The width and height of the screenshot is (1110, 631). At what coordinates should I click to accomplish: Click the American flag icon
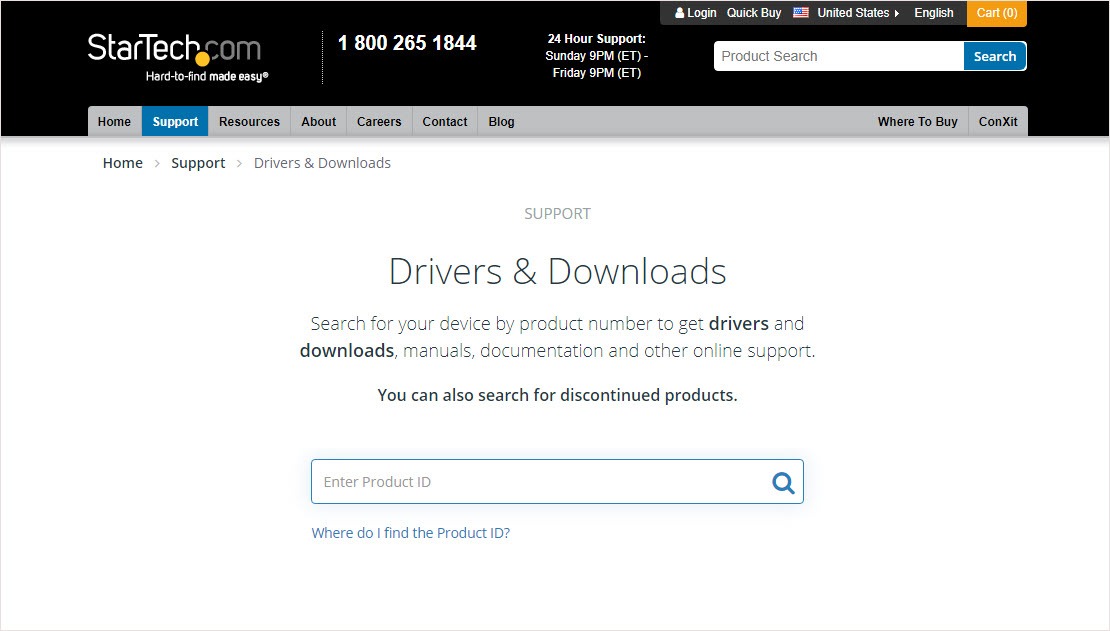[x=799, y=12]
